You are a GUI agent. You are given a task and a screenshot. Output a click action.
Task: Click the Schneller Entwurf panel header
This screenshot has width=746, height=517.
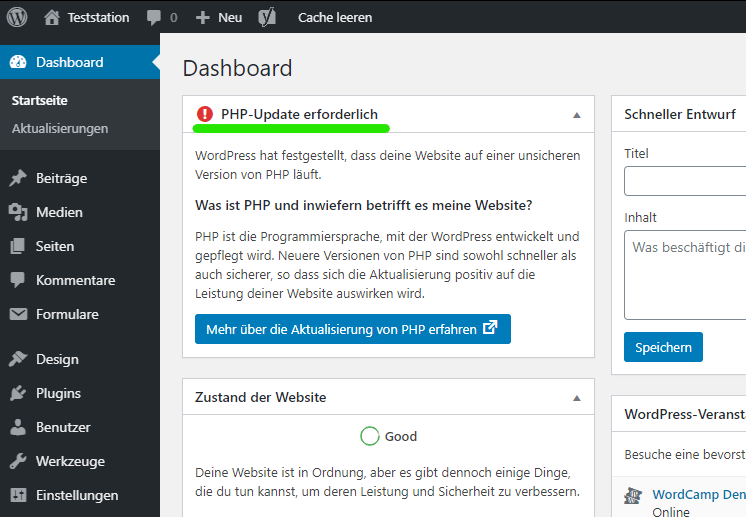[679, 114]
